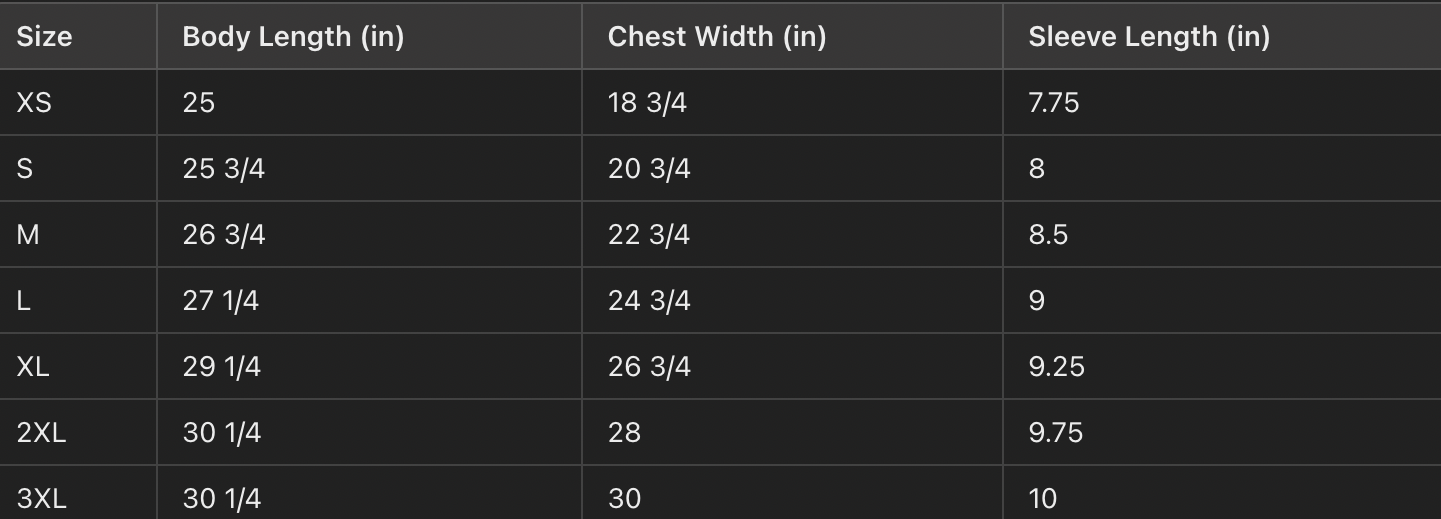This screenshot has width=1441, height=519.
Task: Click the Body Length (in) header
Action: click(x=293, y=37)
